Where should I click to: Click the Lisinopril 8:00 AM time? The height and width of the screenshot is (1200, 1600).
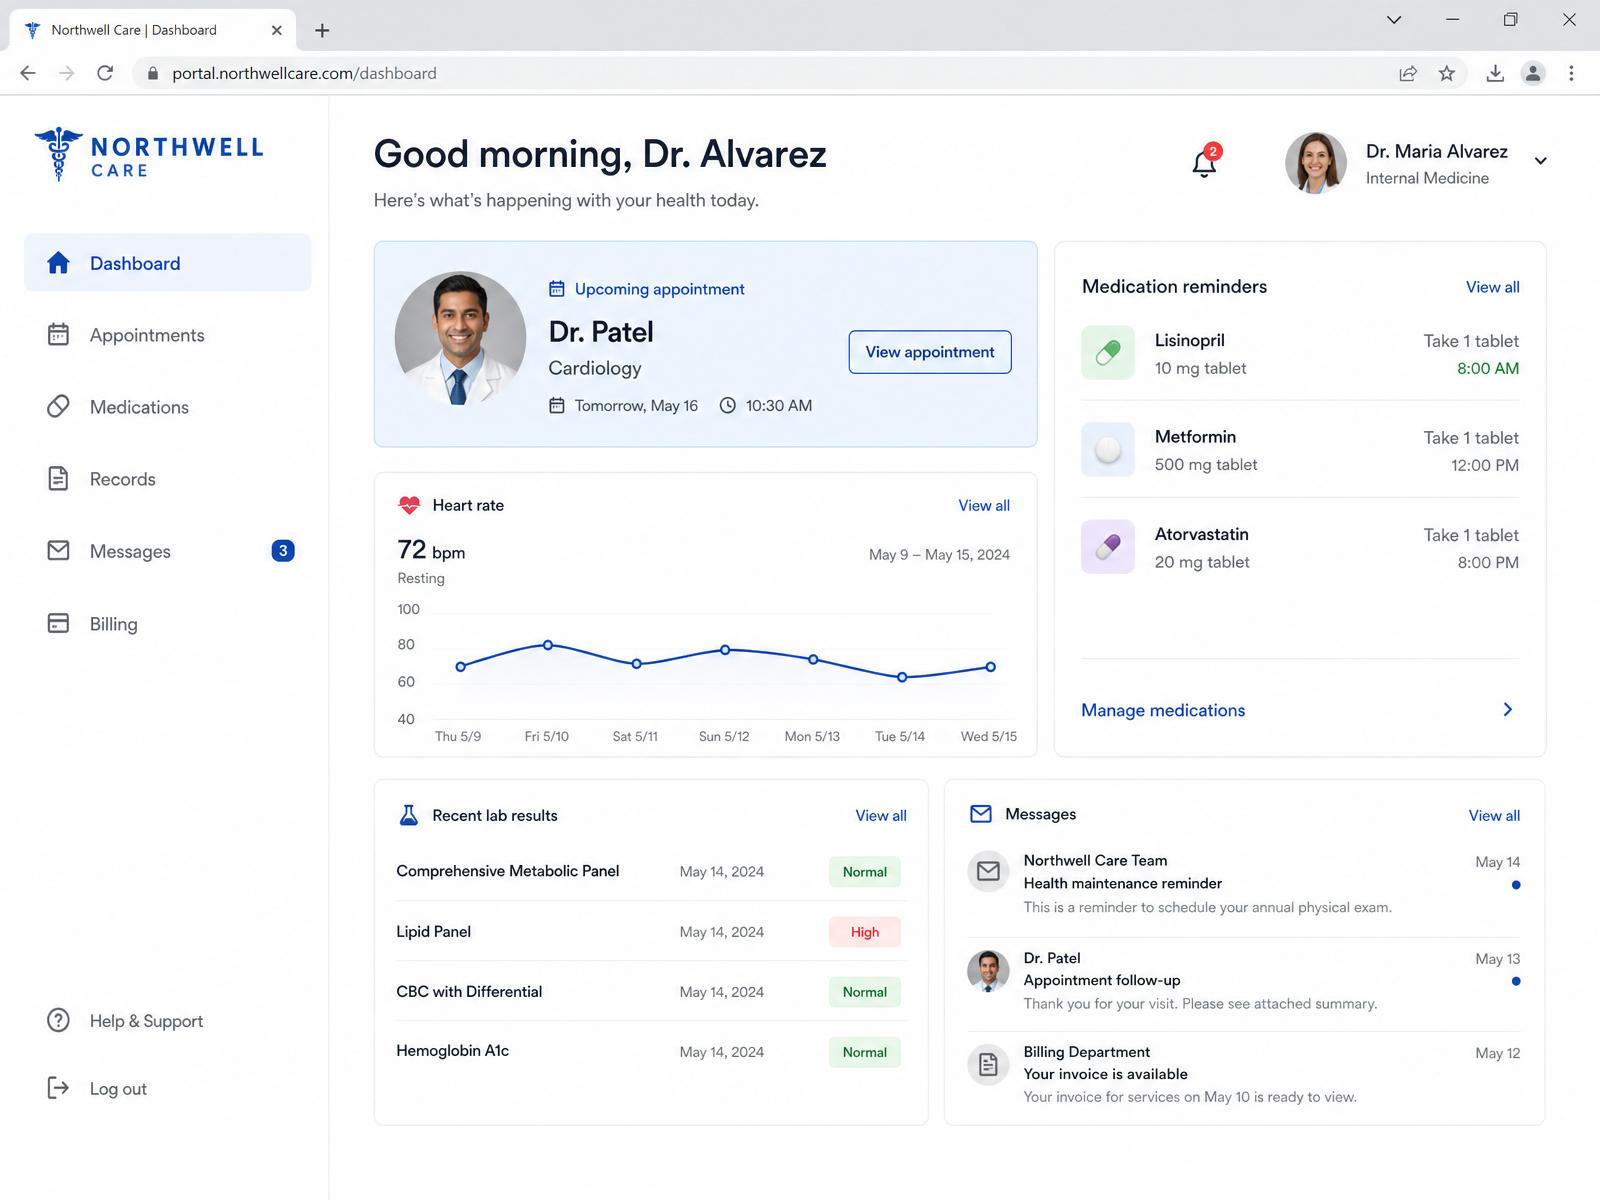point(1487,368)
